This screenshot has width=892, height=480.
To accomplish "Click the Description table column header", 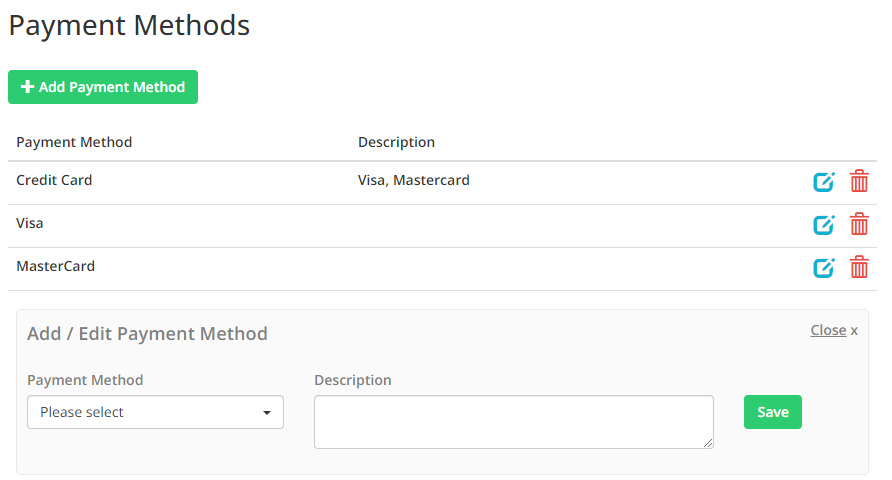I will pos(396,142).
